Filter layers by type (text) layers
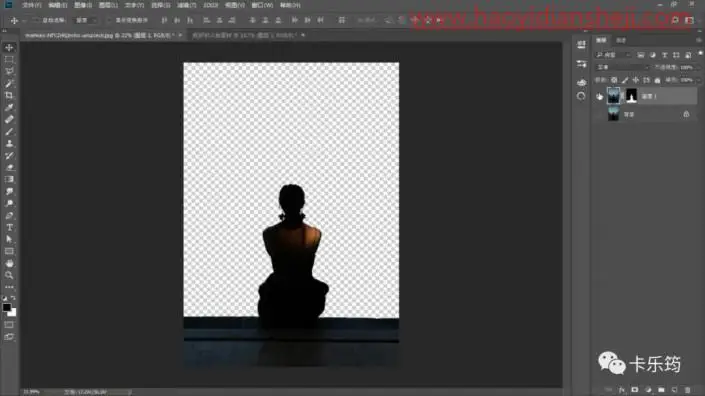The image size is (705, 396). point(665,55)
